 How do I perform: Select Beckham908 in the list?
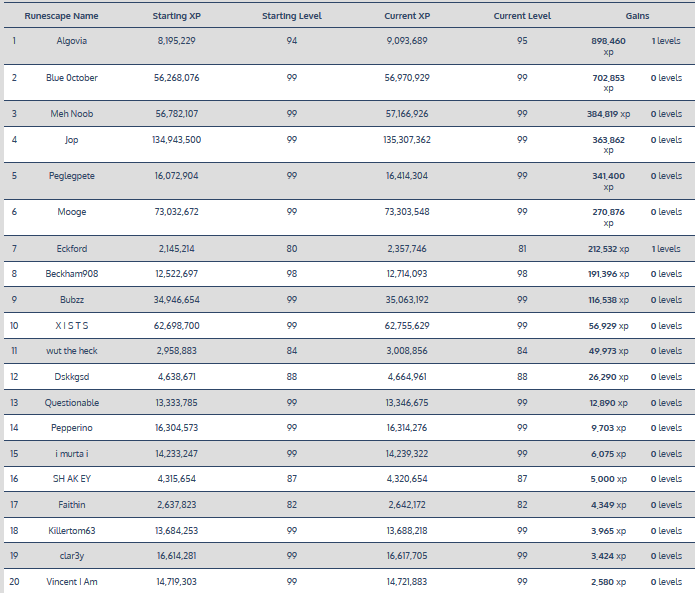click(72, 273)
